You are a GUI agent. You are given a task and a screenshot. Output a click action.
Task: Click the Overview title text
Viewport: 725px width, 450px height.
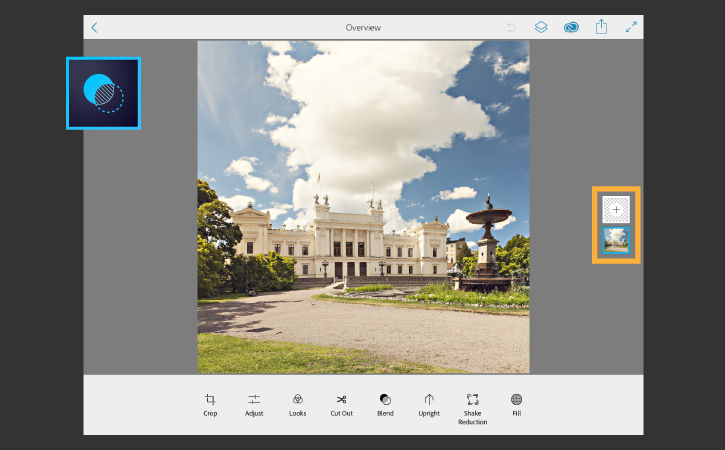[x=363, y=28]
